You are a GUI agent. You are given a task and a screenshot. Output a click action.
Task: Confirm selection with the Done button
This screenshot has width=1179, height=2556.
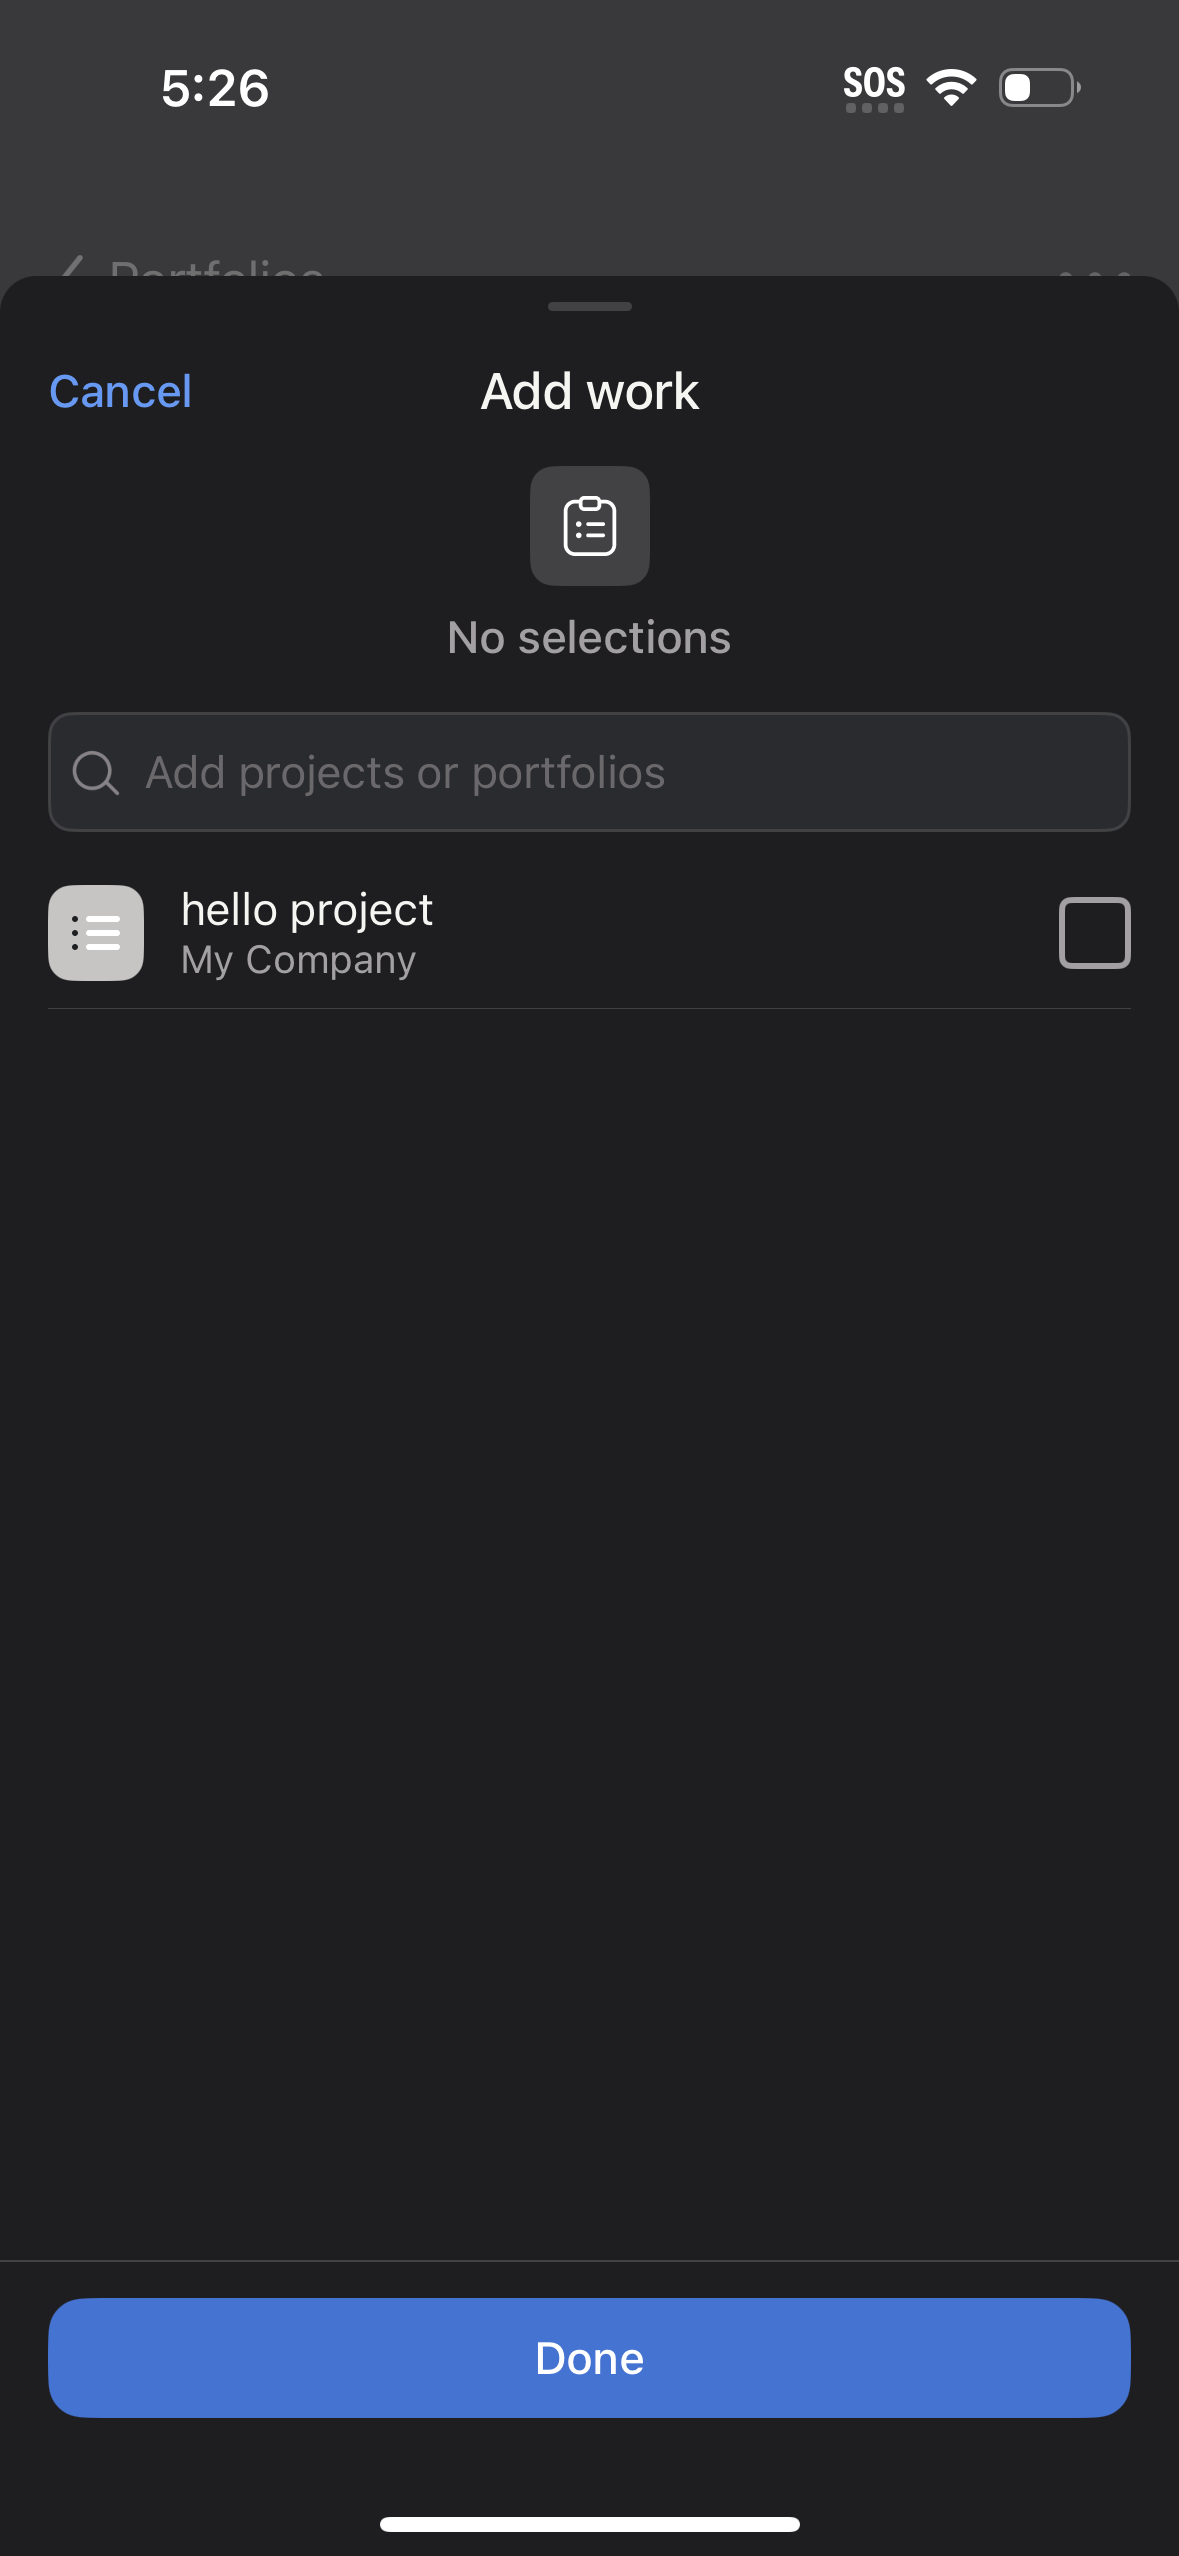pyautogui.click(x=588, y=2357)
